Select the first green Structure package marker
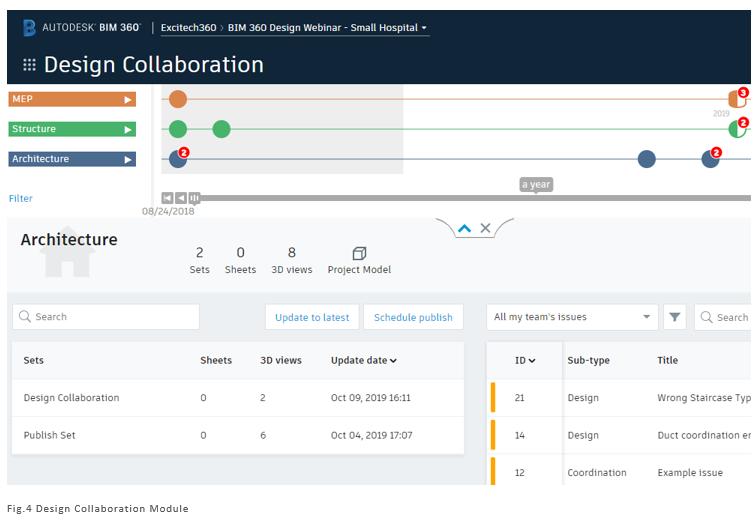The height and width of the screenshot is (525, 751). pyautogui.click(x=178, y=129)
